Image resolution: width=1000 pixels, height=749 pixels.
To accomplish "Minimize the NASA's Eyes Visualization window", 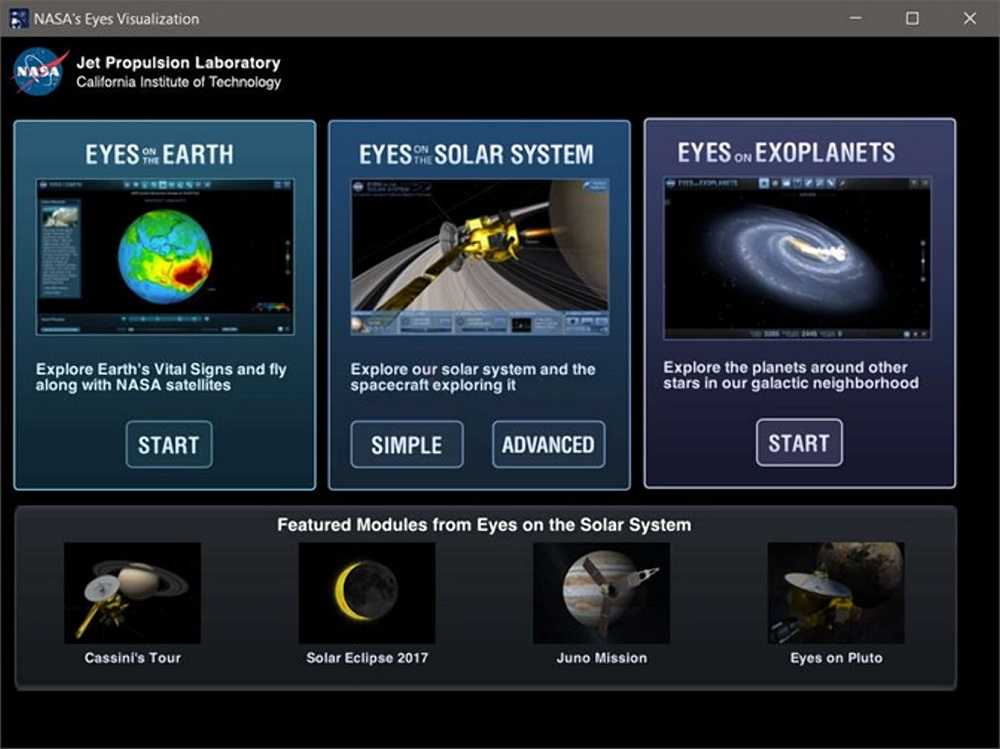I will click(x=855, y=18).
